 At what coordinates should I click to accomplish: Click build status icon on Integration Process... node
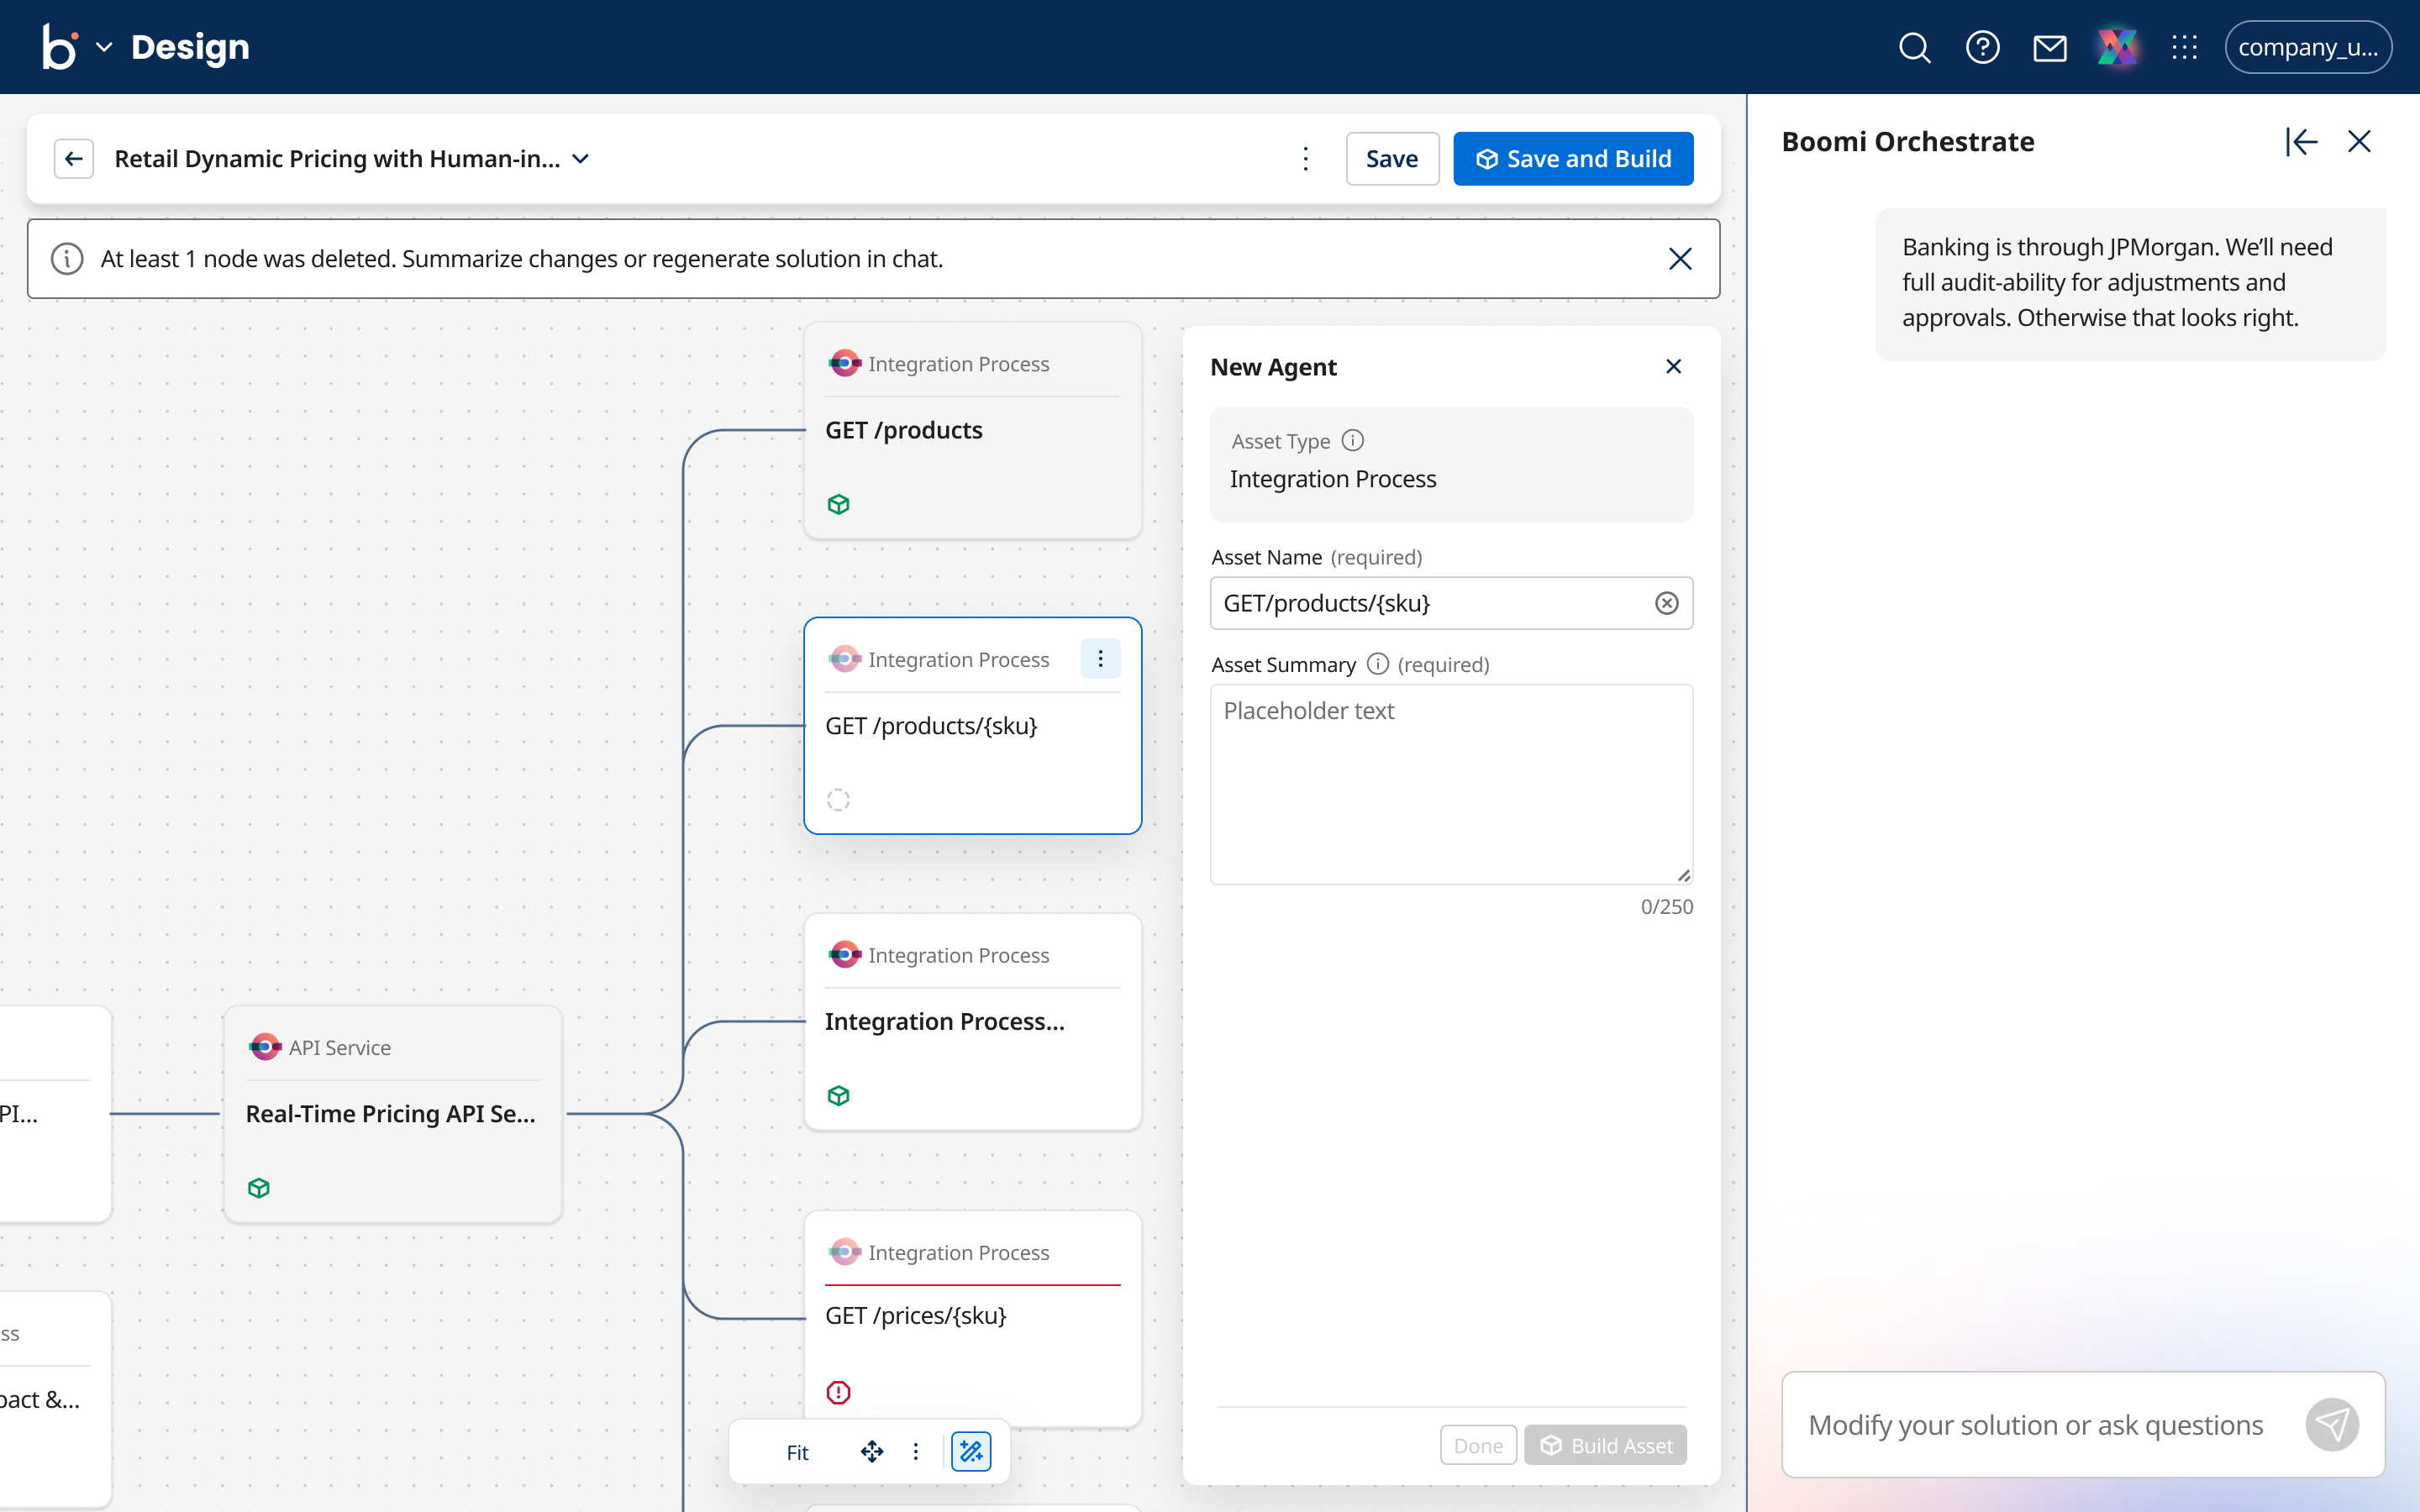pos(839,1096)
